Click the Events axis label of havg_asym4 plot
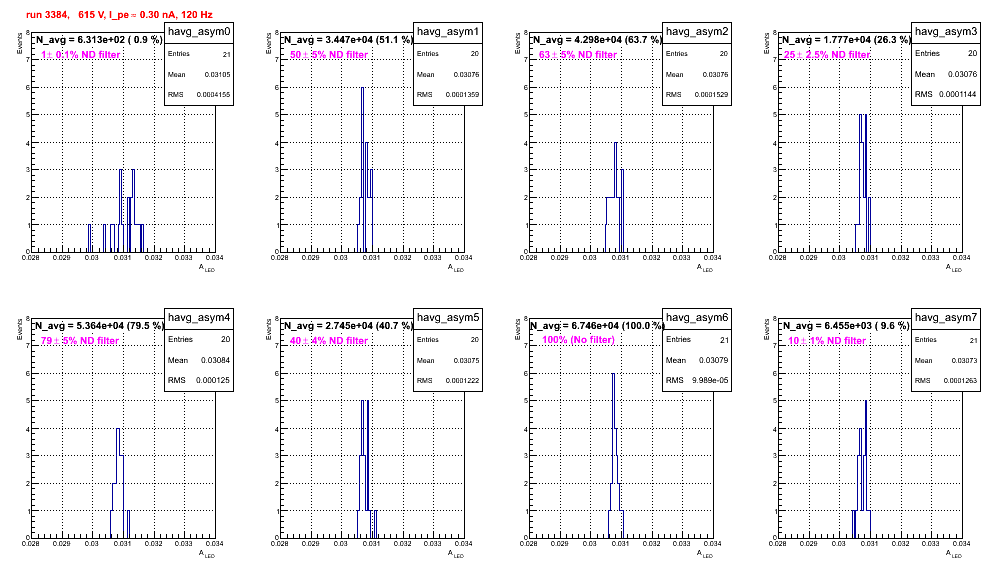 click(19, 329)
